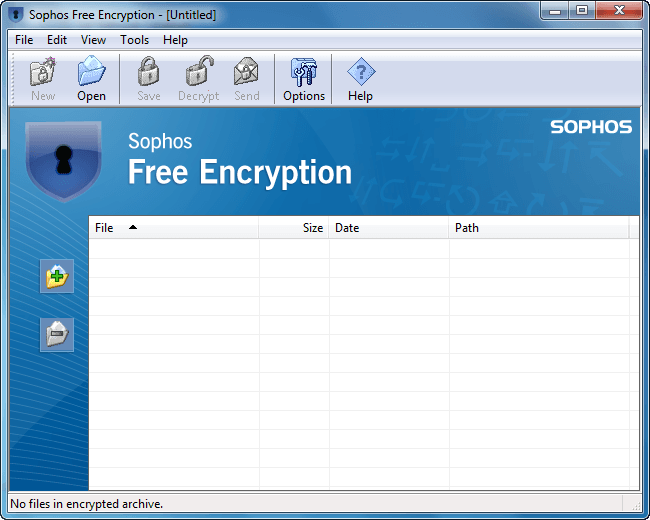Remove files using minus folder icon
Screen dimensions: 650x520
coord(57,335)
